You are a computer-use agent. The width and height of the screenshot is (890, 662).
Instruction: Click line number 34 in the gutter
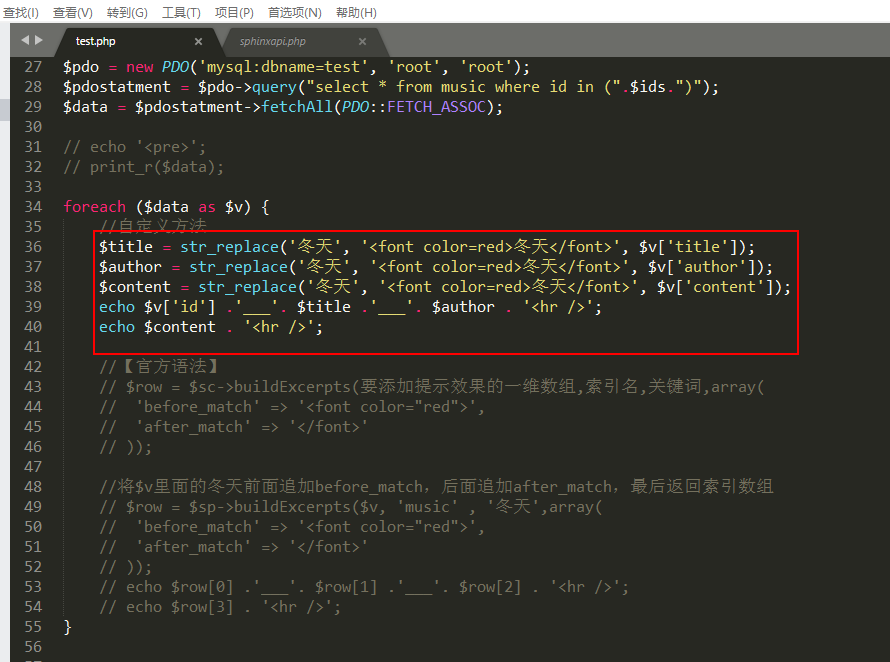[33, 207]
